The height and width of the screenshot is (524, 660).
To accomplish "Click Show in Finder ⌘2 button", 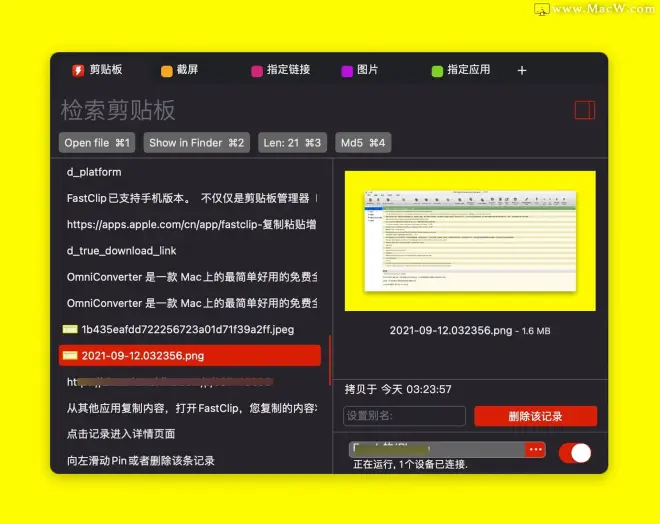I will pos(197,143).
